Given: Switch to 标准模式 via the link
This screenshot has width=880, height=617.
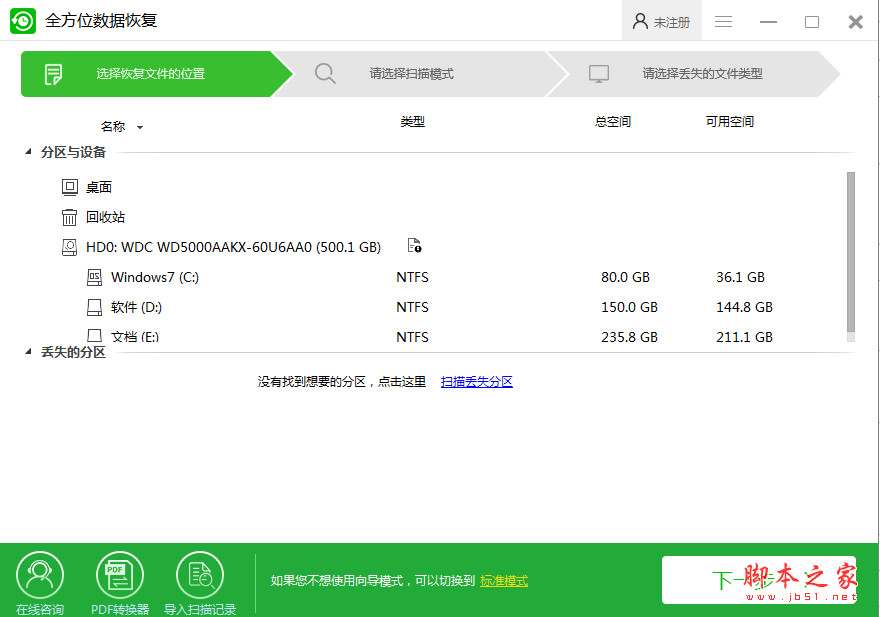Looking at the screenshot, I should [x=504, y=579].
